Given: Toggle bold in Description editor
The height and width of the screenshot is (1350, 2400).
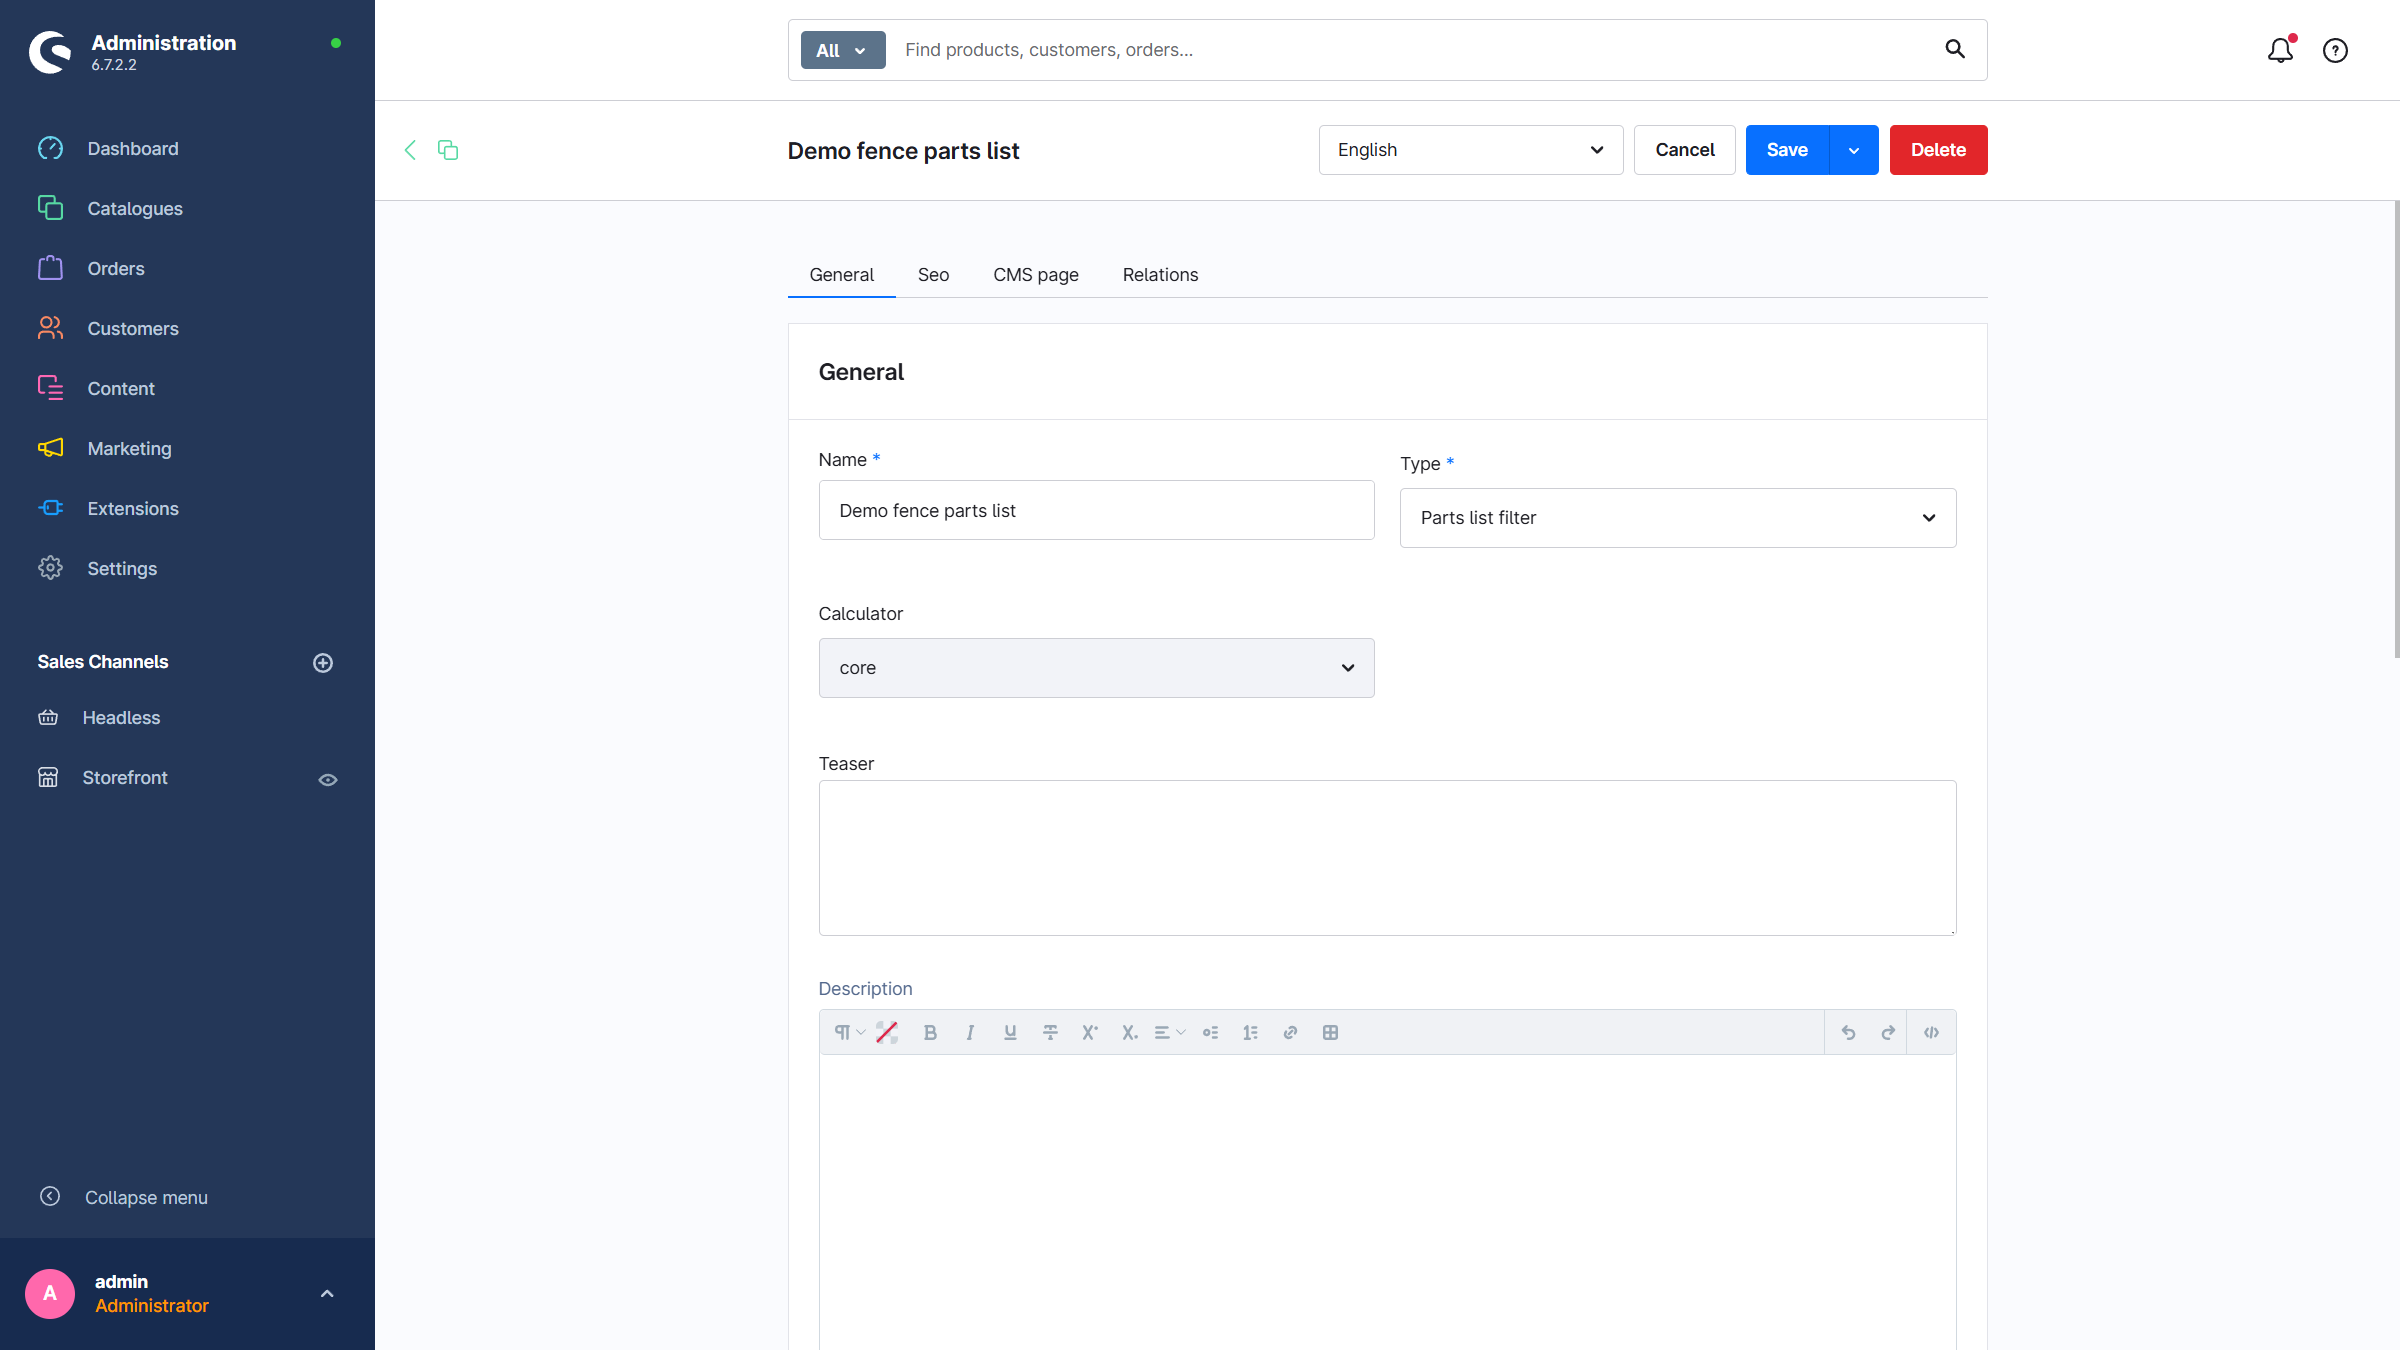Looking at the screenshot, I should coord(930,1033).
